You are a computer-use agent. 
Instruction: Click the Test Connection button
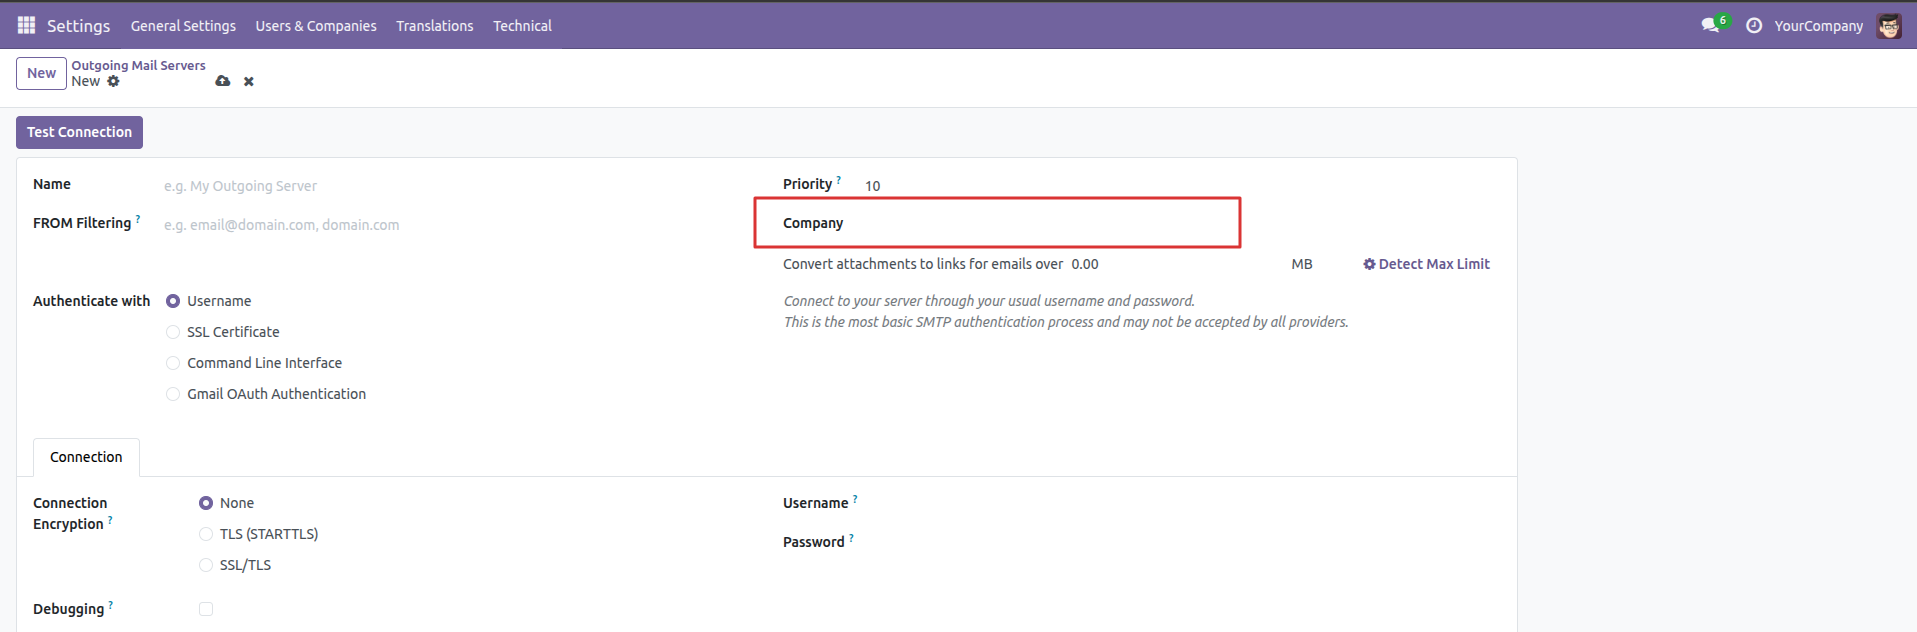(79, 132)
